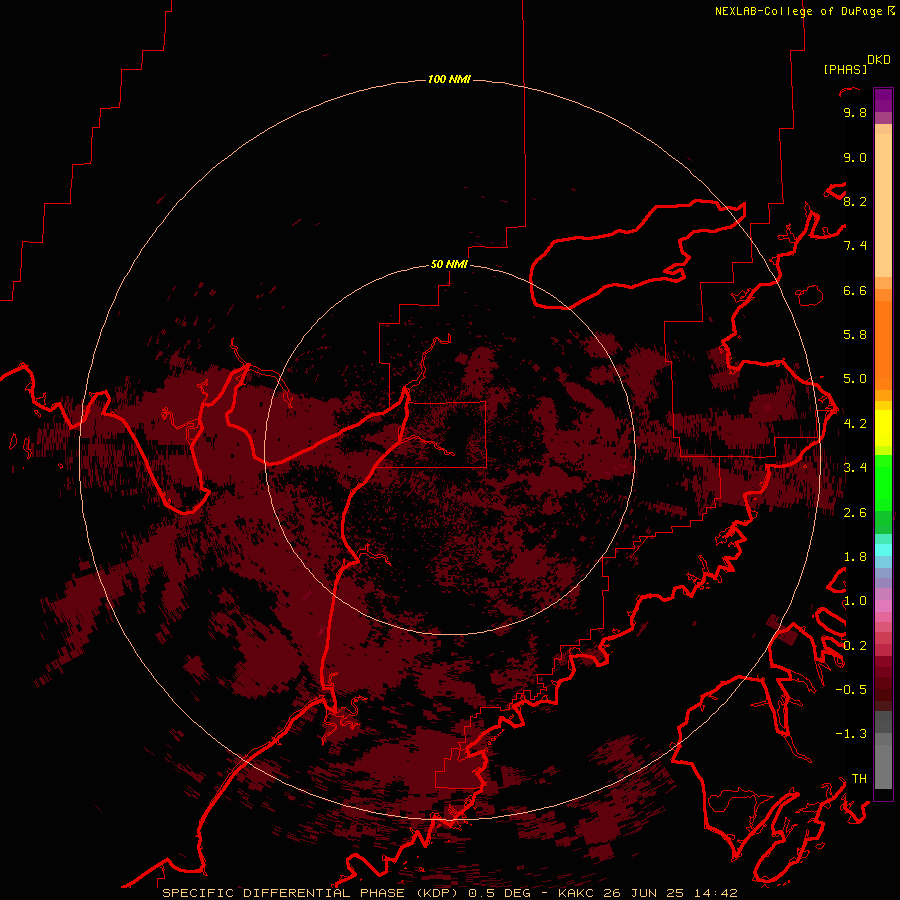Click the 6.6 legend value
This screenshot has width=900, height=900.
855,290
